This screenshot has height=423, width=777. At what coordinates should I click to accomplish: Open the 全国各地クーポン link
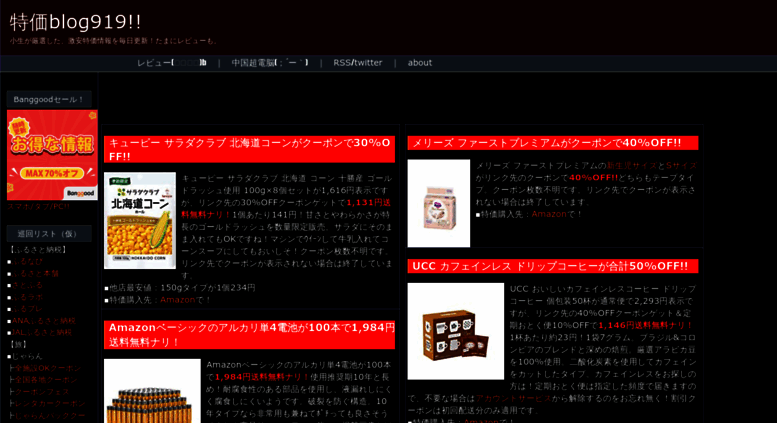coord(46,380)
